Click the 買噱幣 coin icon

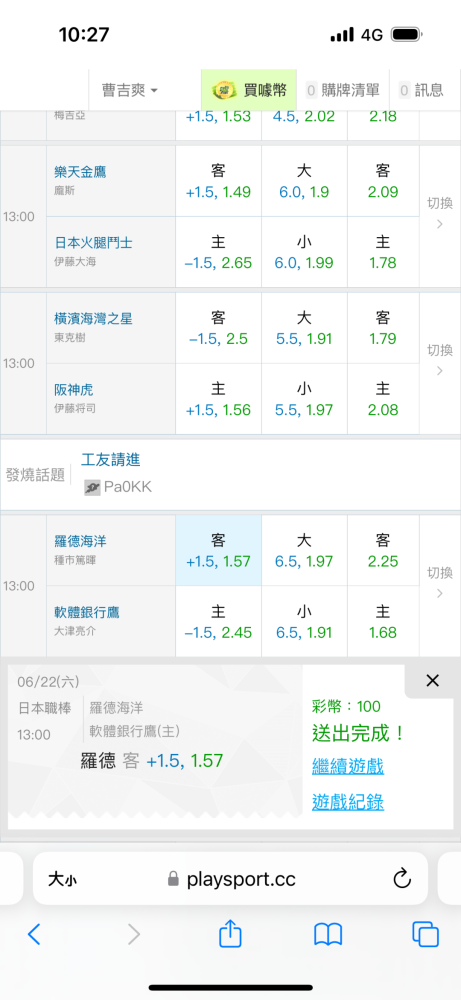(222, 90)
